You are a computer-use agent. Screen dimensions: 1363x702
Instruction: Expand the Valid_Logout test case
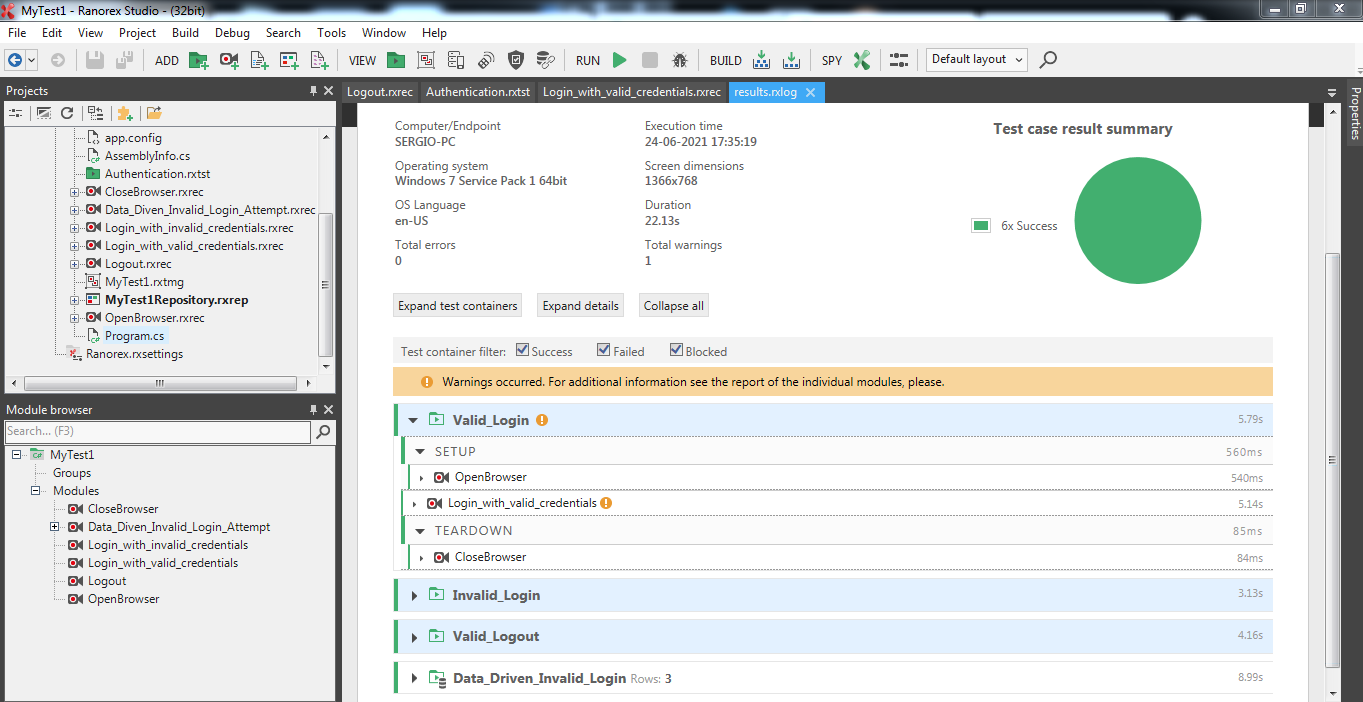(414, 637)
